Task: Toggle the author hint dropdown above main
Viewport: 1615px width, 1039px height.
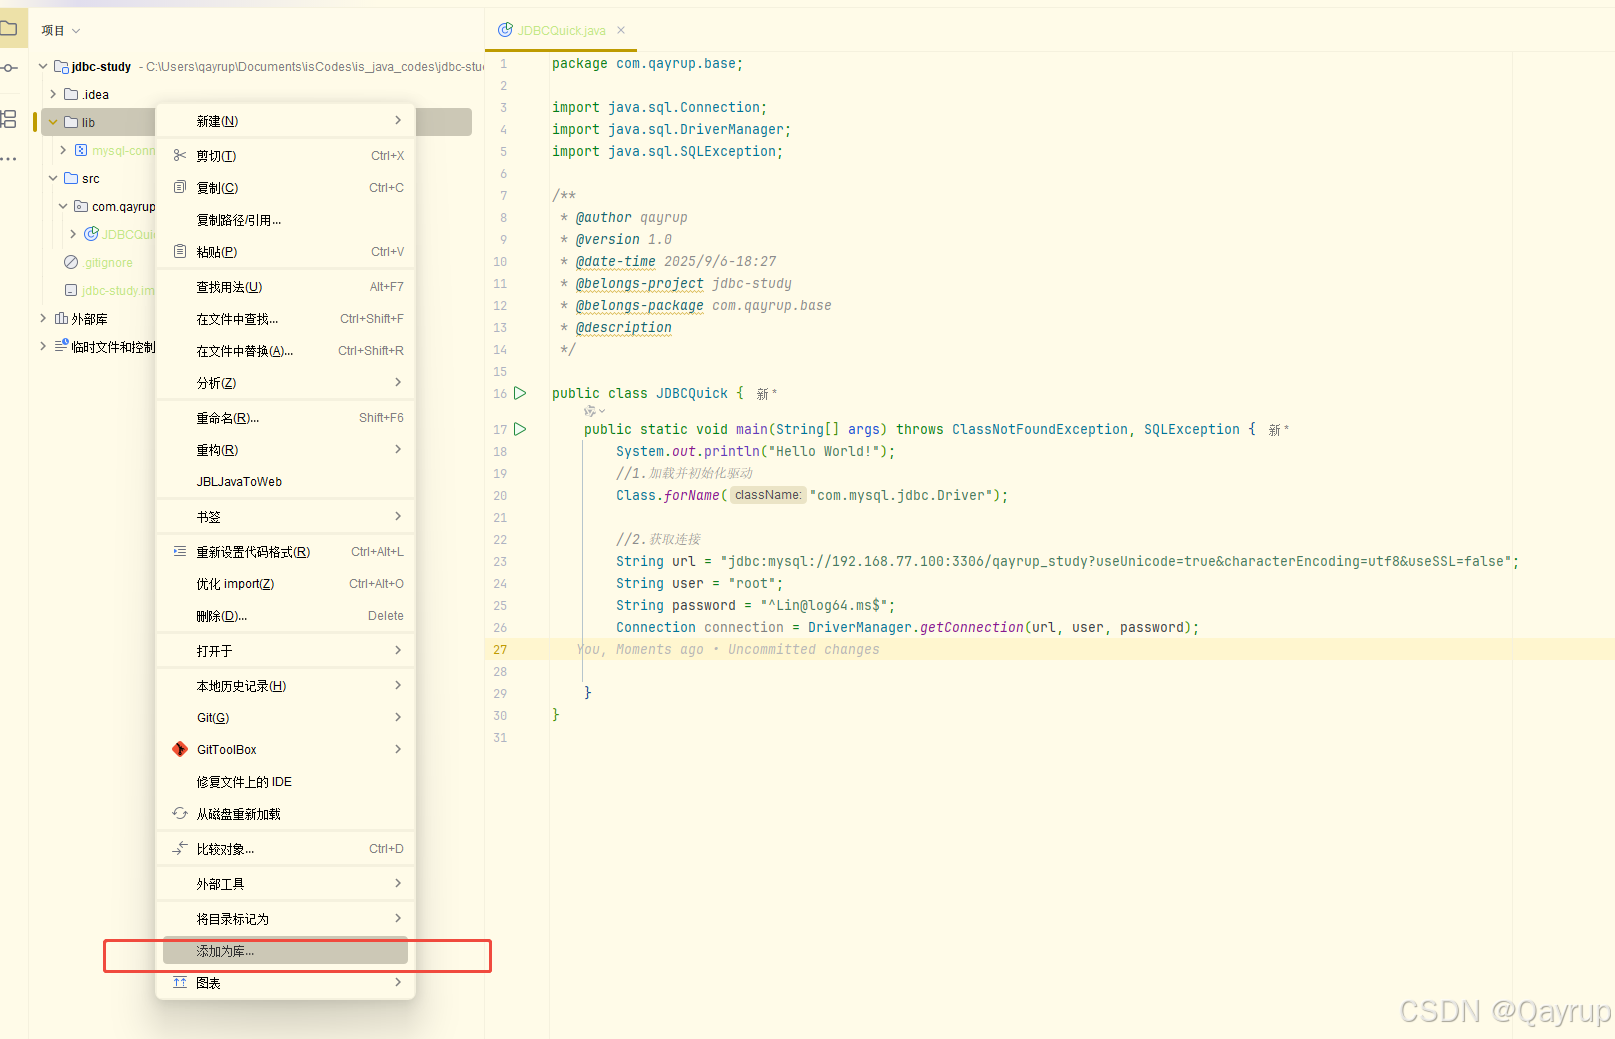Action: pos(595,411)
